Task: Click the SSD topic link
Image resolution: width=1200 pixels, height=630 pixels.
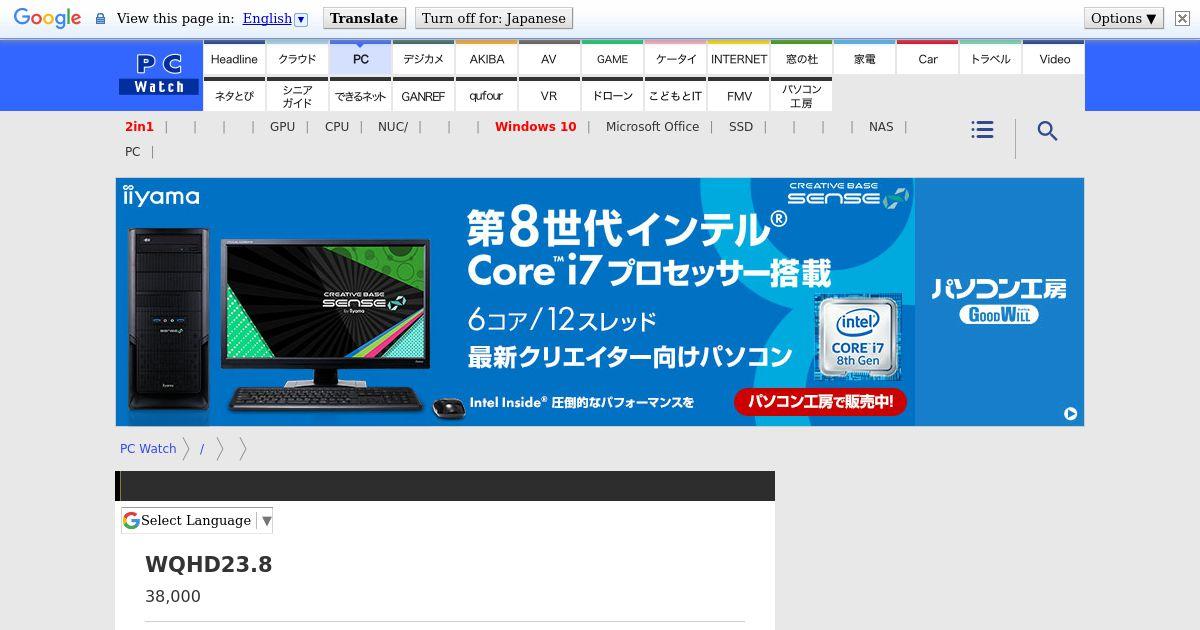Action: pyautogui.click(x=741, y=126)
